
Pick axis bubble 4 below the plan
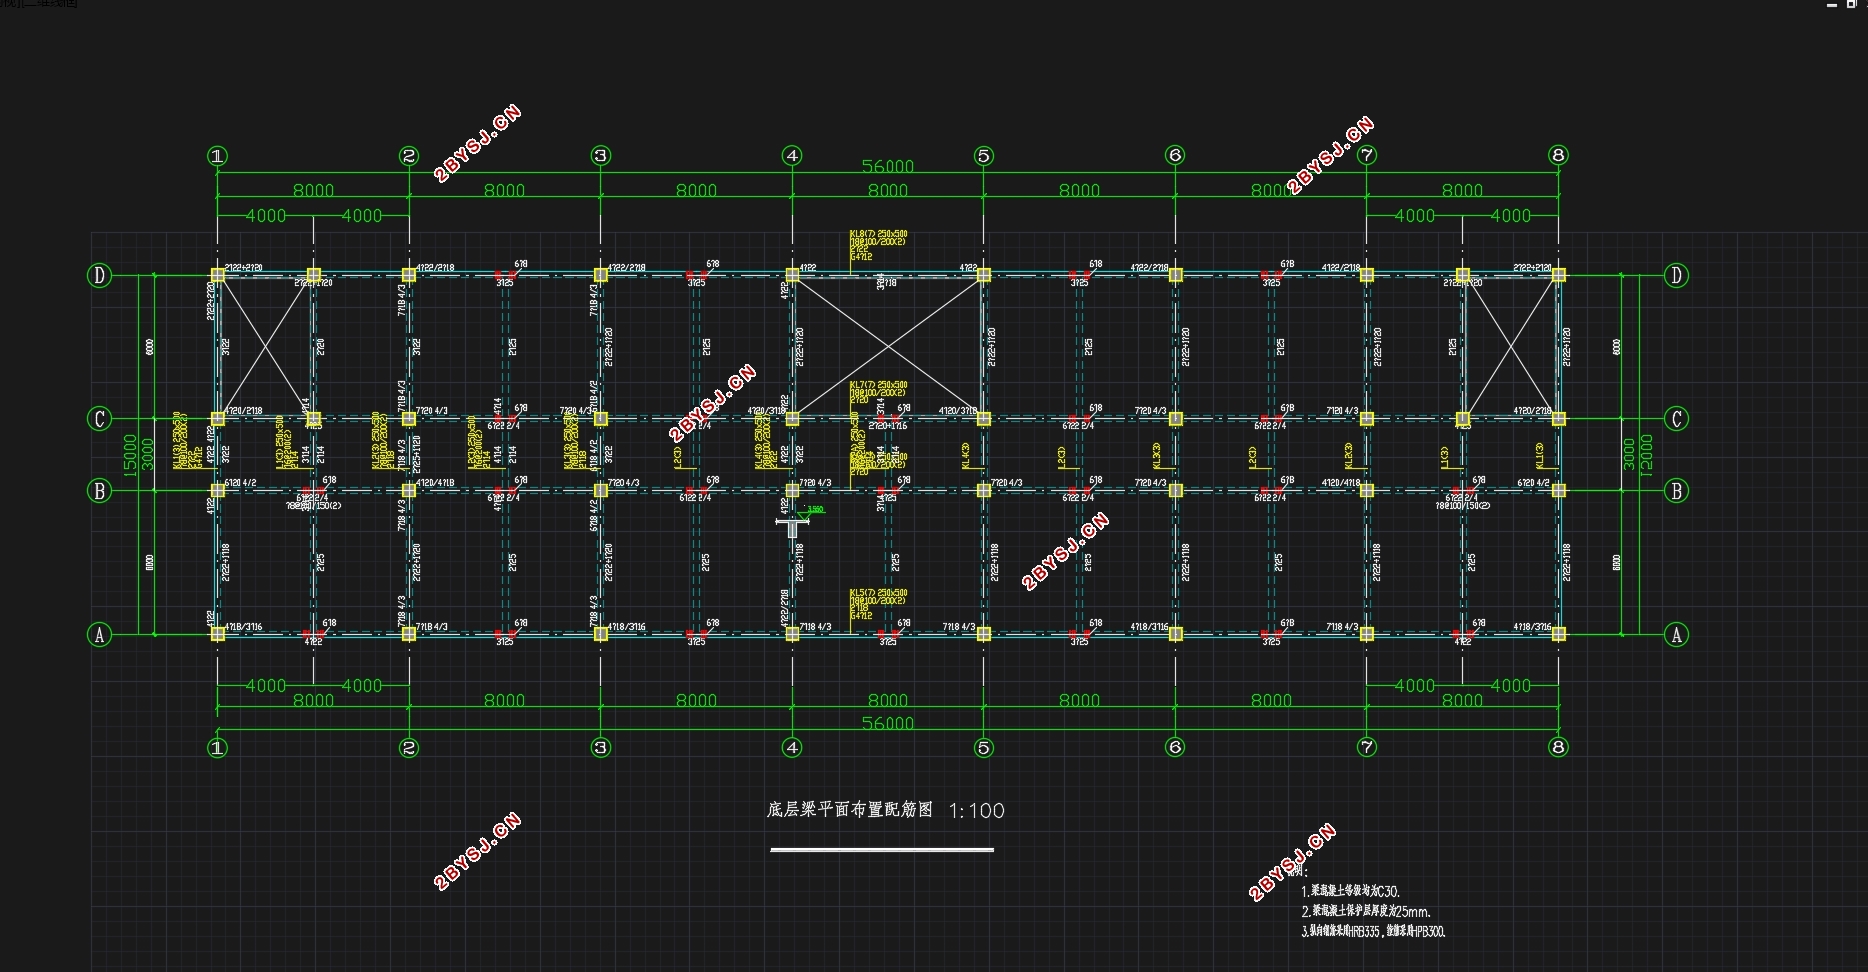point(792,747)
